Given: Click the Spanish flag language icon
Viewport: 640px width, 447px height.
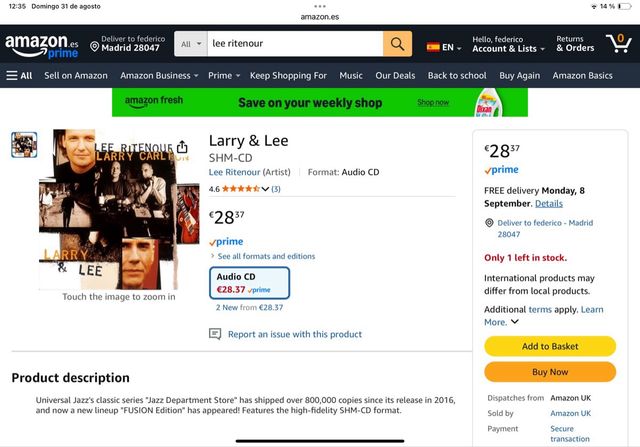Looking at the screenshot, I should tap(433, 47).
